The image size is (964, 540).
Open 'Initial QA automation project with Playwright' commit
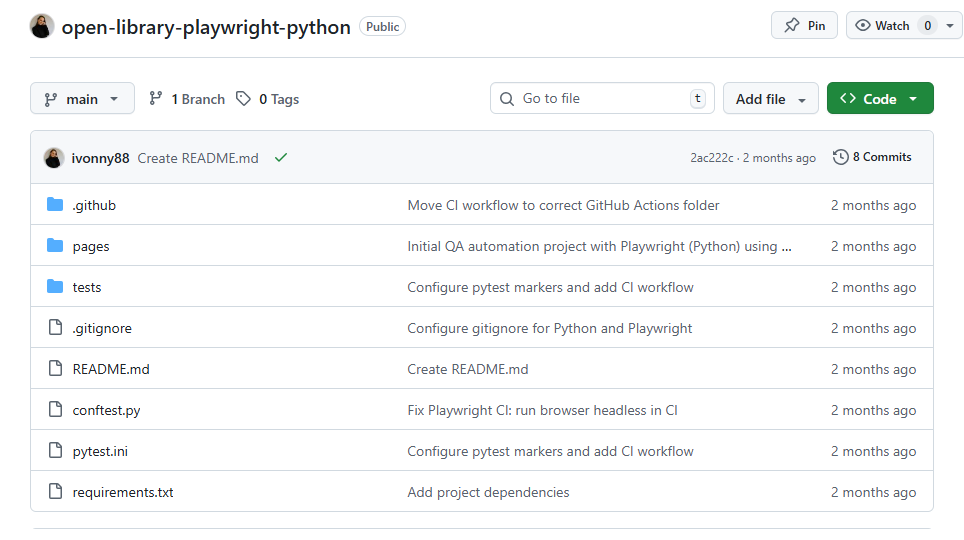click(x=599, y=247)
